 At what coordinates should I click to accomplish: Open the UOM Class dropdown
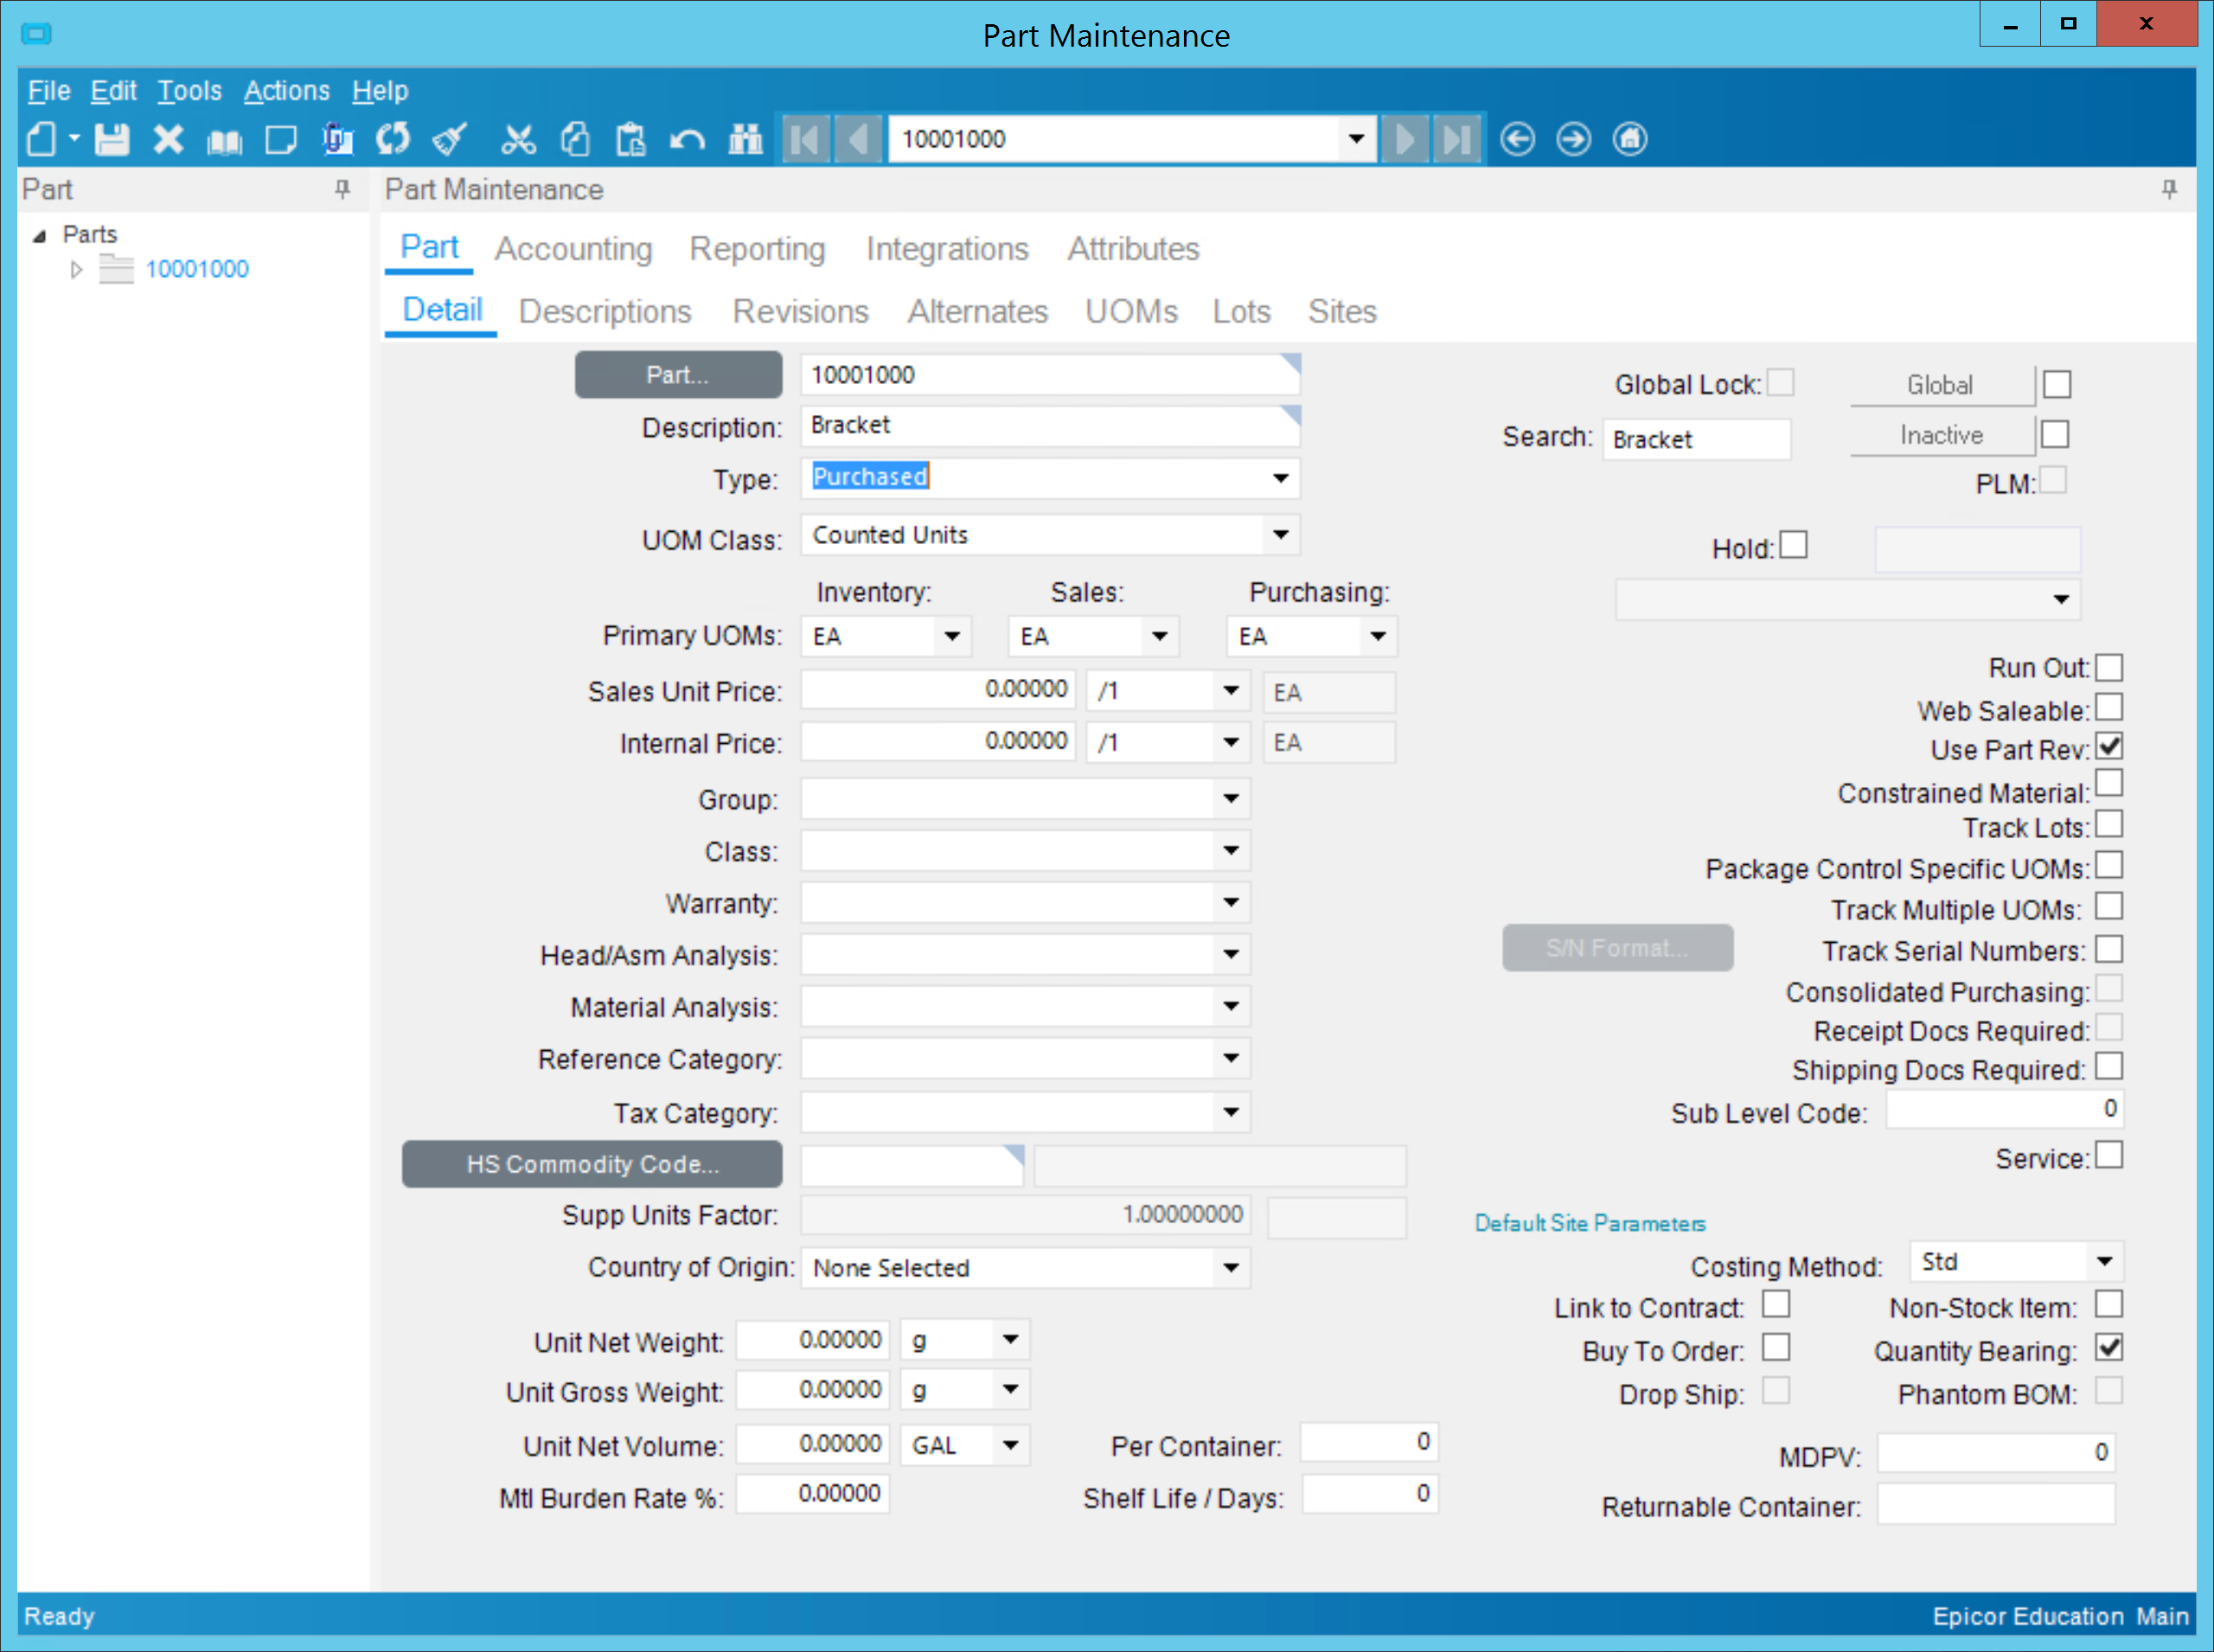tap(1281, 535)
